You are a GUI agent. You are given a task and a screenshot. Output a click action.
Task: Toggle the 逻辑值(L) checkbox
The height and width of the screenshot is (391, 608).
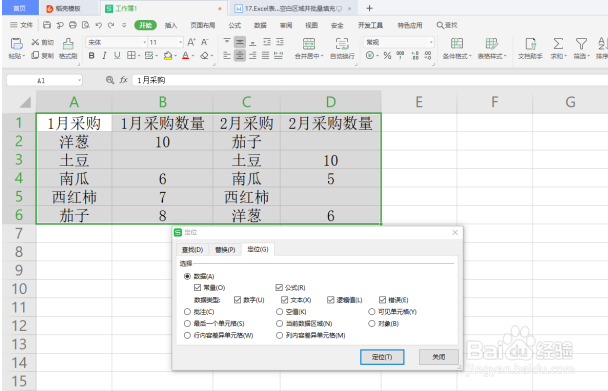[330, 300]
